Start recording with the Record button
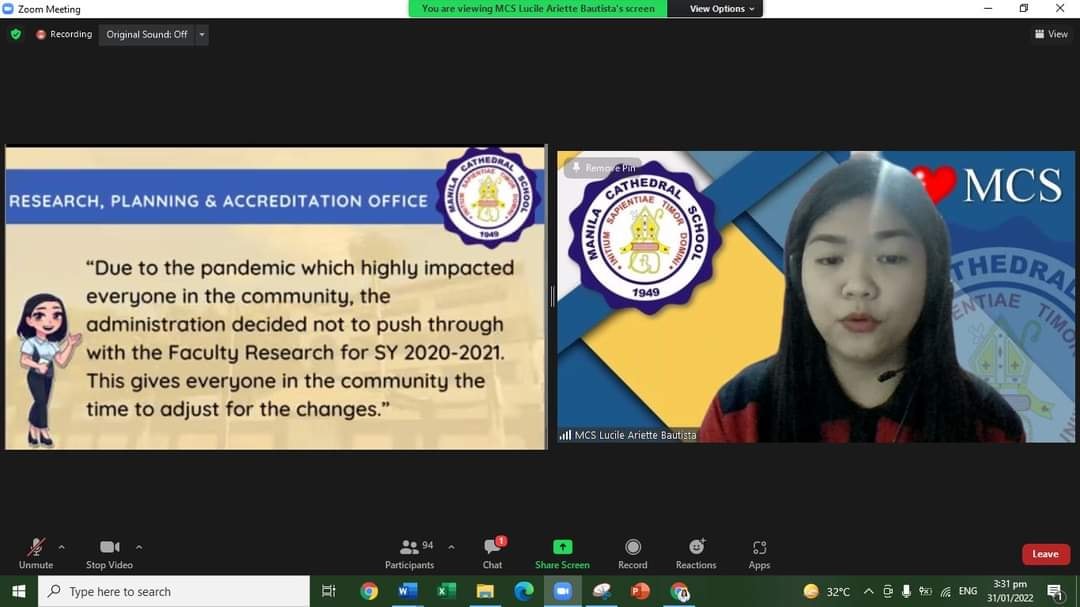 click(632, 553)
